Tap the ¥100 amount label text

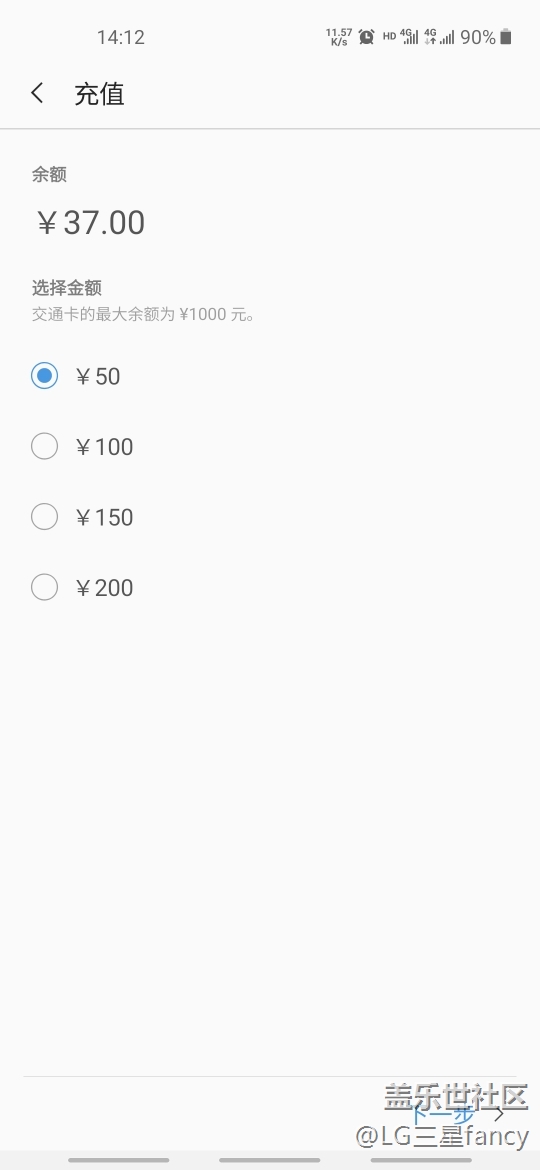[x=104, y=447]
